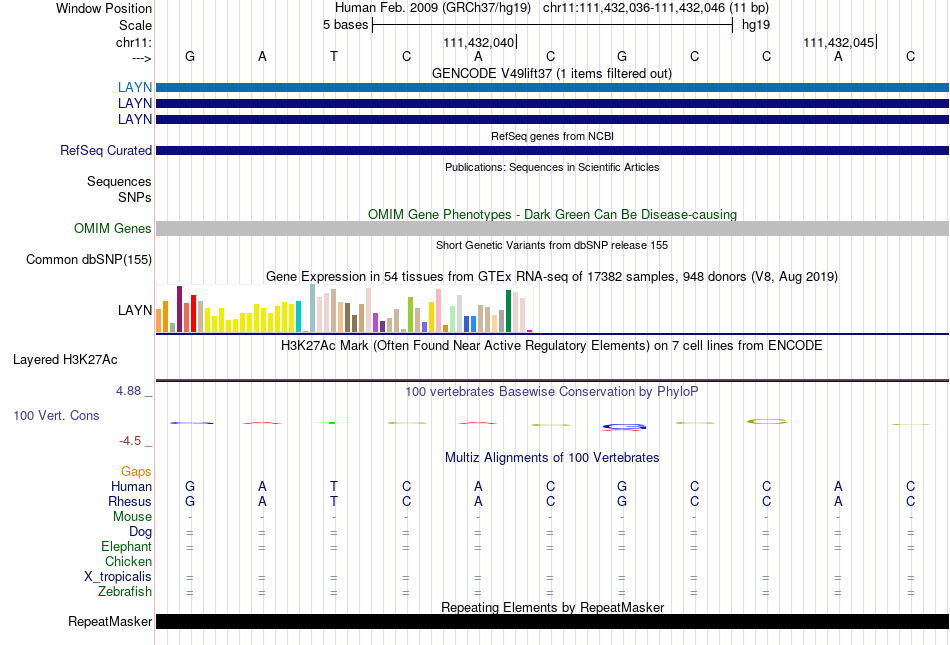Click the gray OMIM Genes item bar

click(x=552, y=228)
